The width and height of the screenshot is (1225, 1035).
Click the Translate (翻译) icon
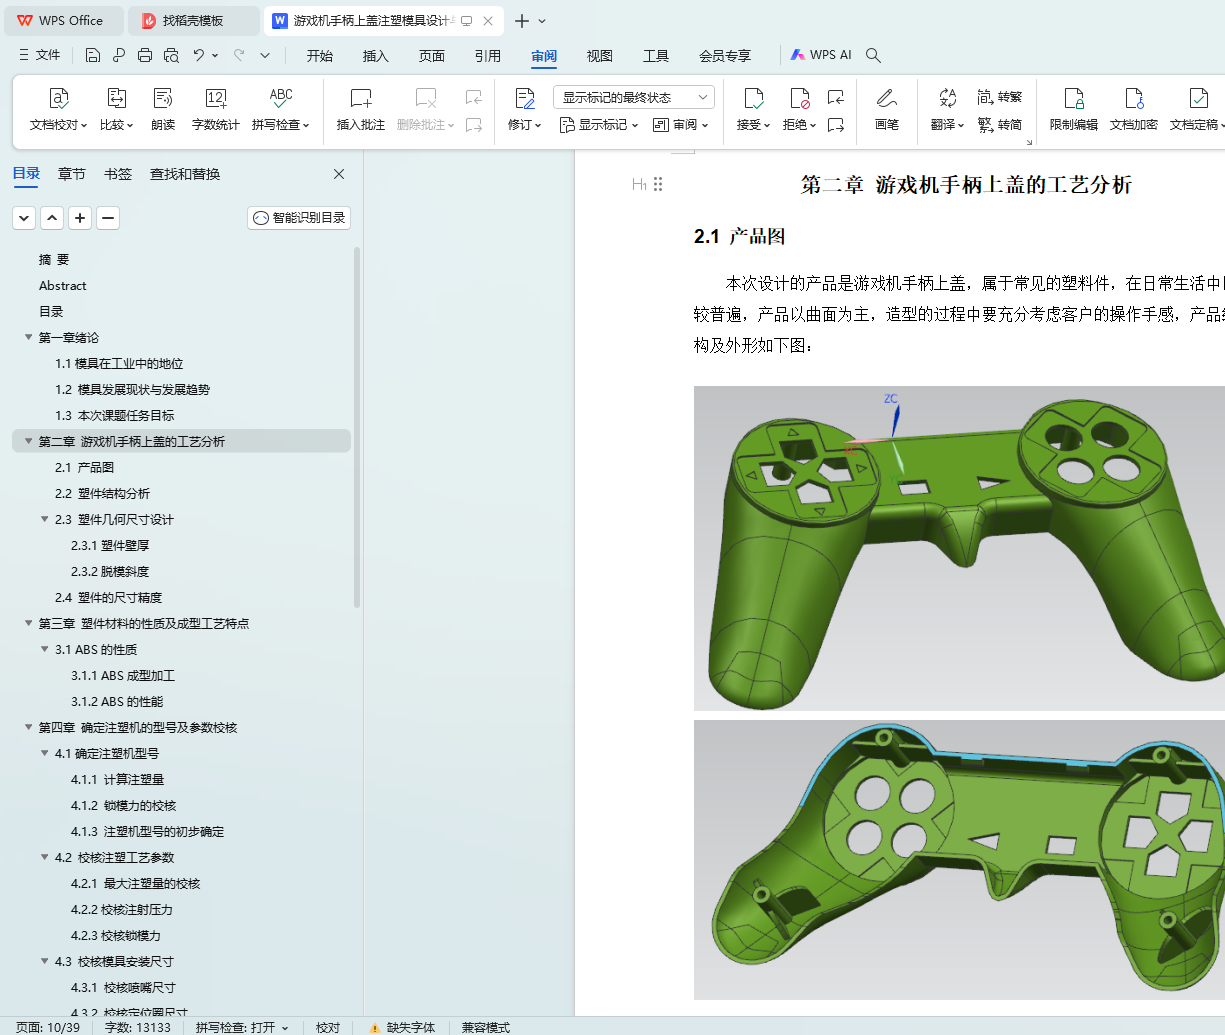[947, 98]
